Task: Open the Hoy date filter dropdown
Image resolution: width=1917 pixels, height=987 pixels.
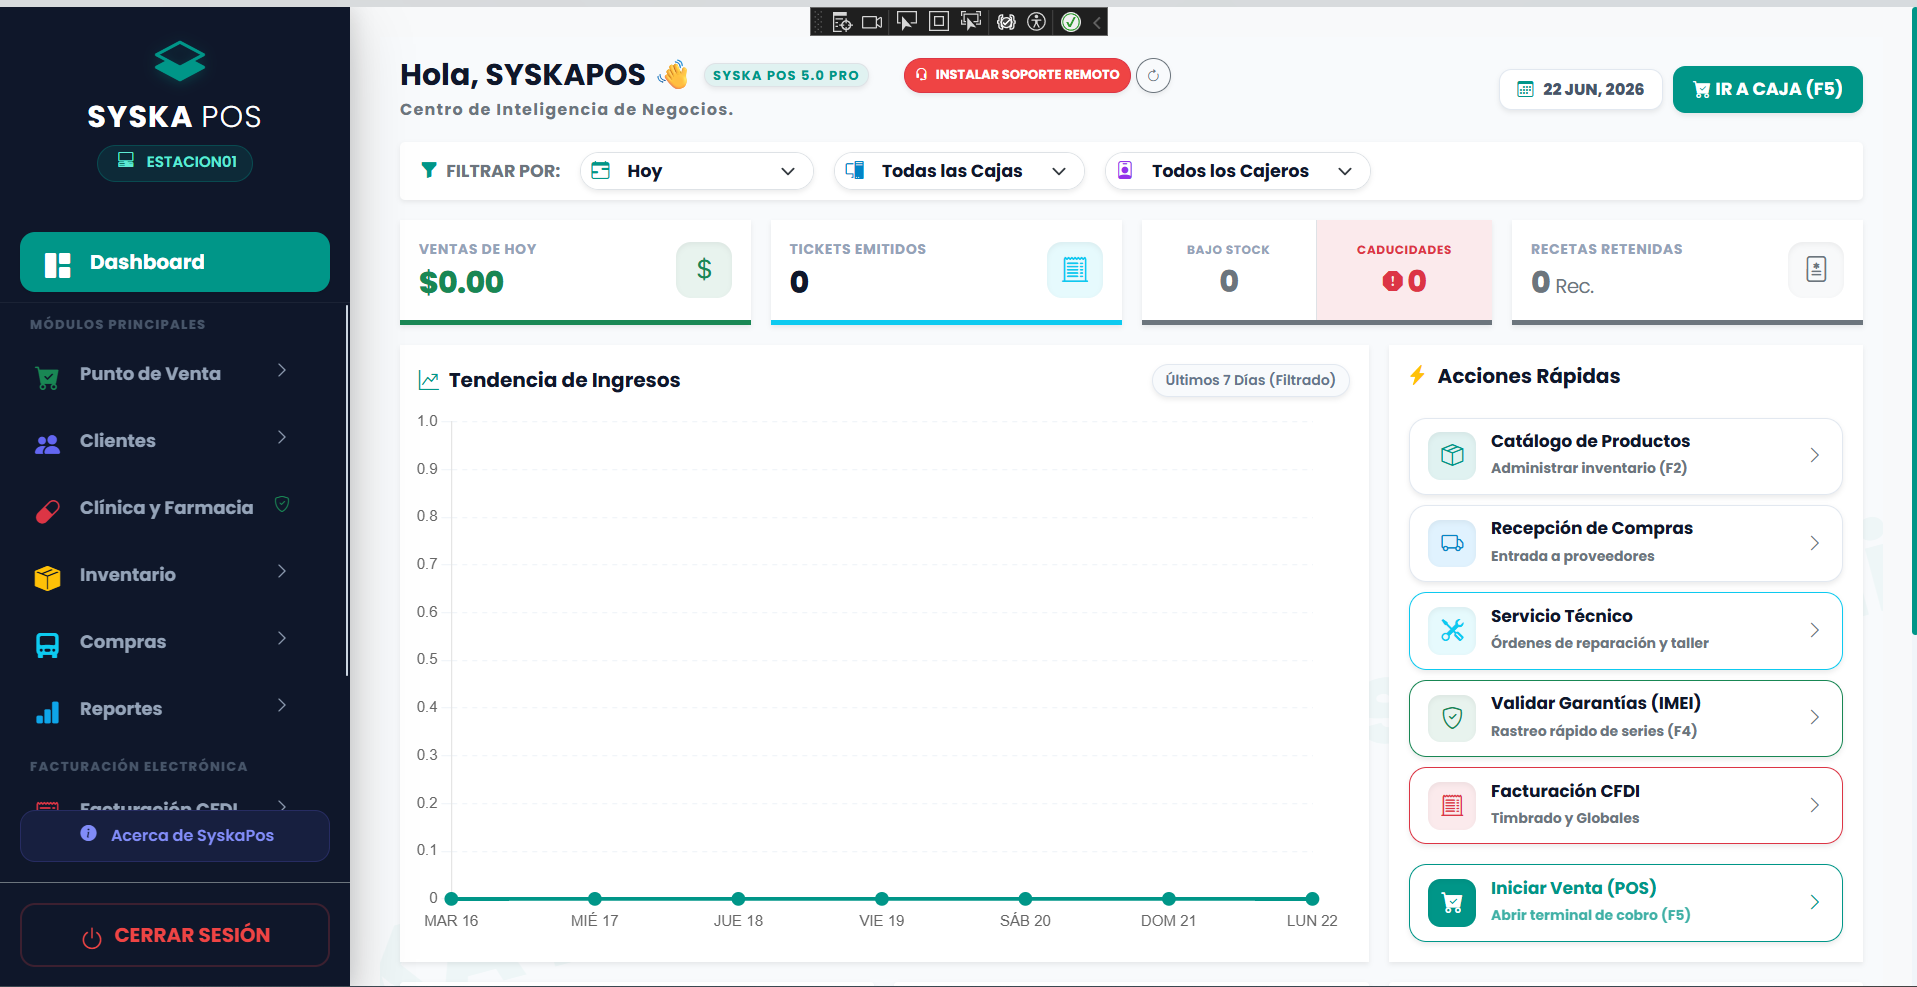Action: tap(696, 171)
